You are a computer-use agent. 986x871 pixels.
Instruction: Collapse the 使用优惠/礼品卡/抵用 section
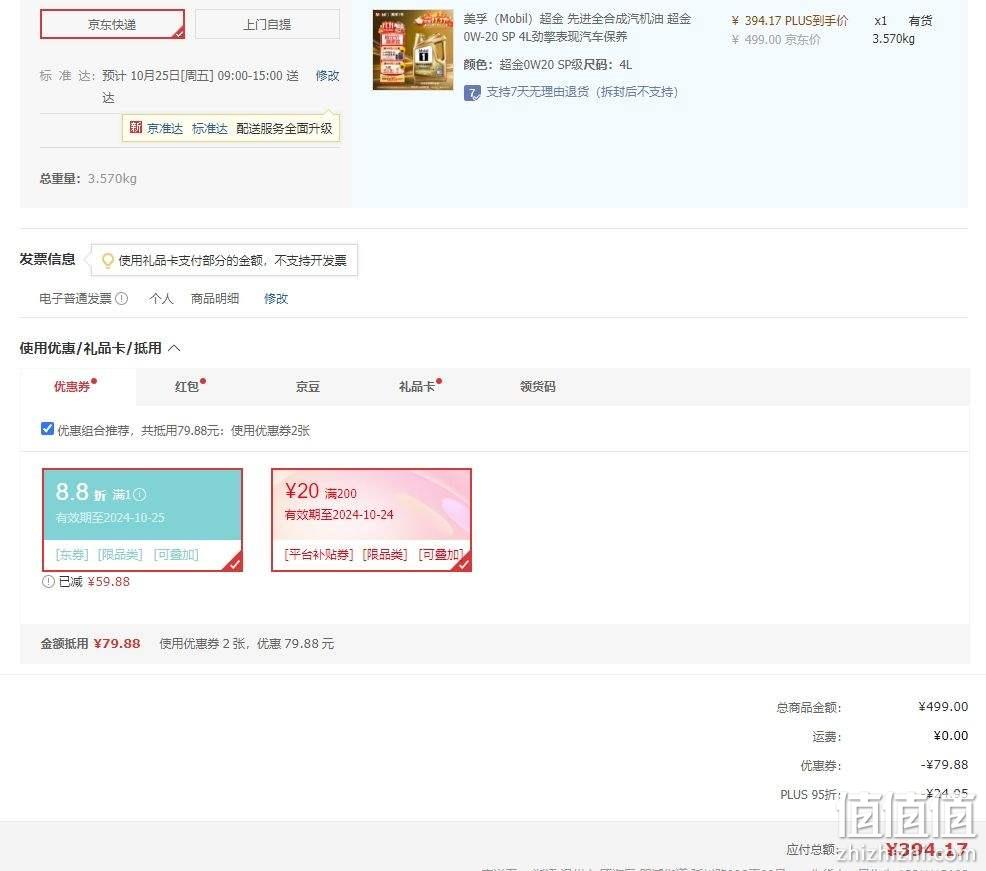[x=175, y=348]
